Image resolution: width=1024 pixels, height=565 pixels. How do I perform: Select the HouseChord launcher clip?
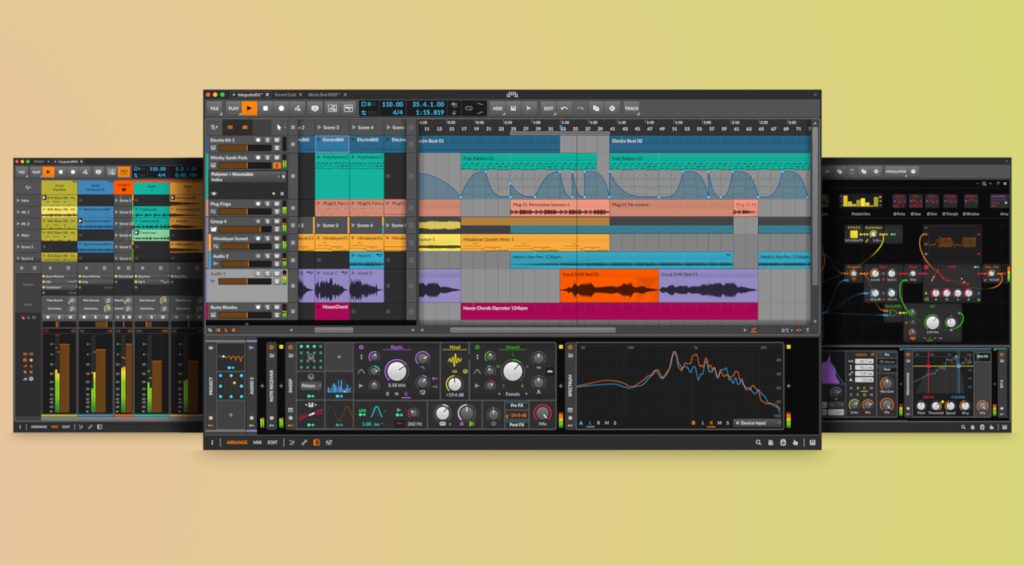click(x=332, y=311)
